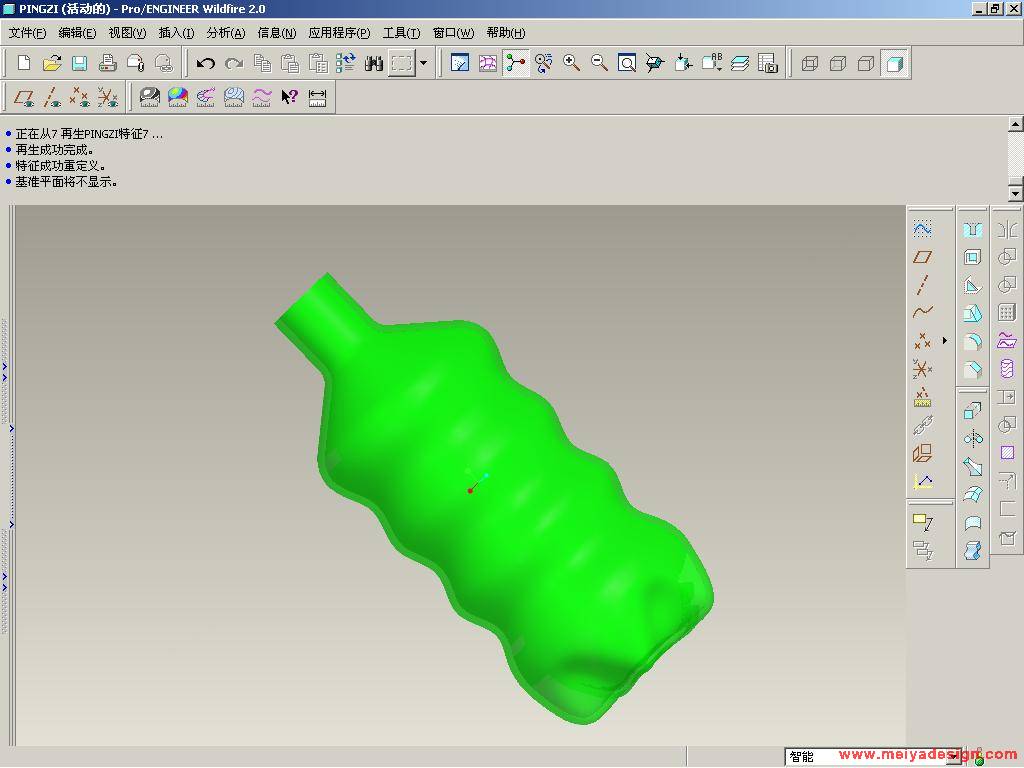Zoom out with the minus magnifier
This screenshot has width=1024, height=768.
pos(599,63)
